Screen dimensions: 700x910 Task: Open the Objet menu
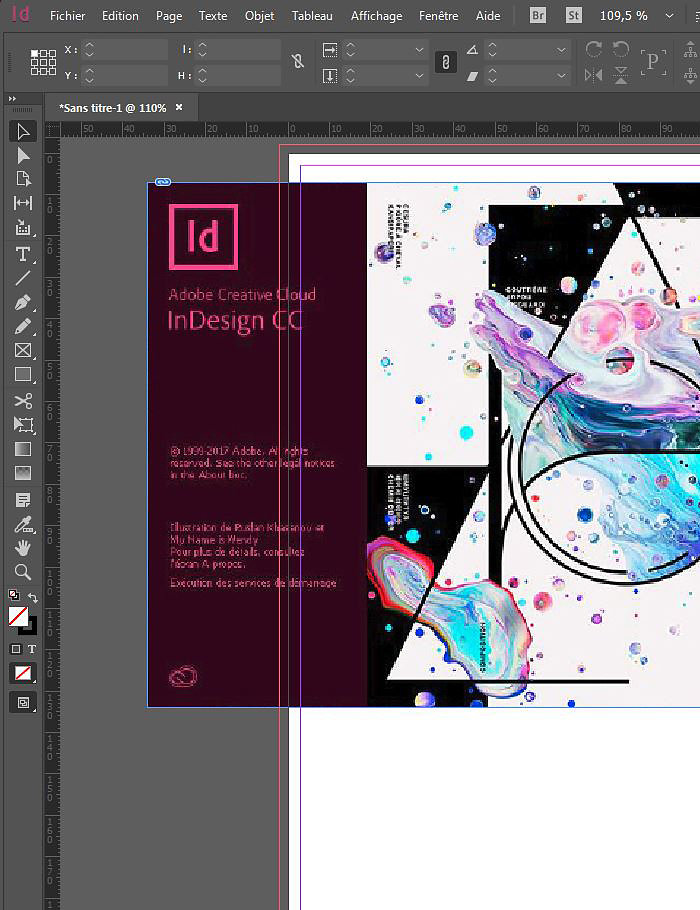coord(259,16)
